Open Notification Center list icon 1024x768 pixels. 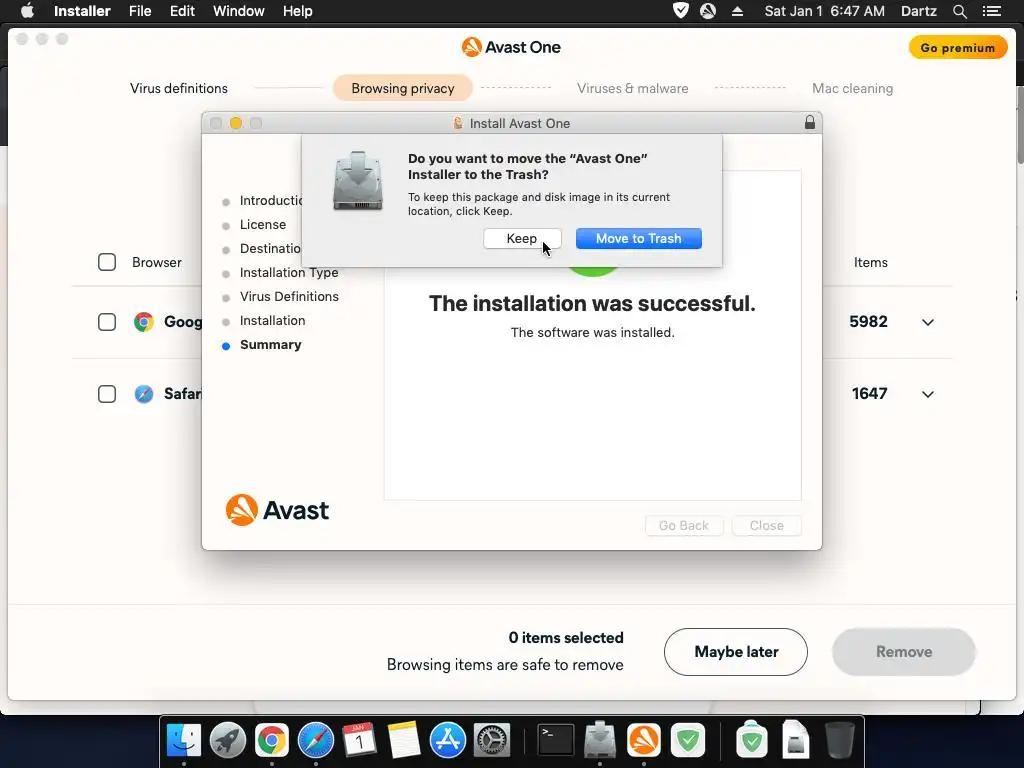tap(991, 11)
